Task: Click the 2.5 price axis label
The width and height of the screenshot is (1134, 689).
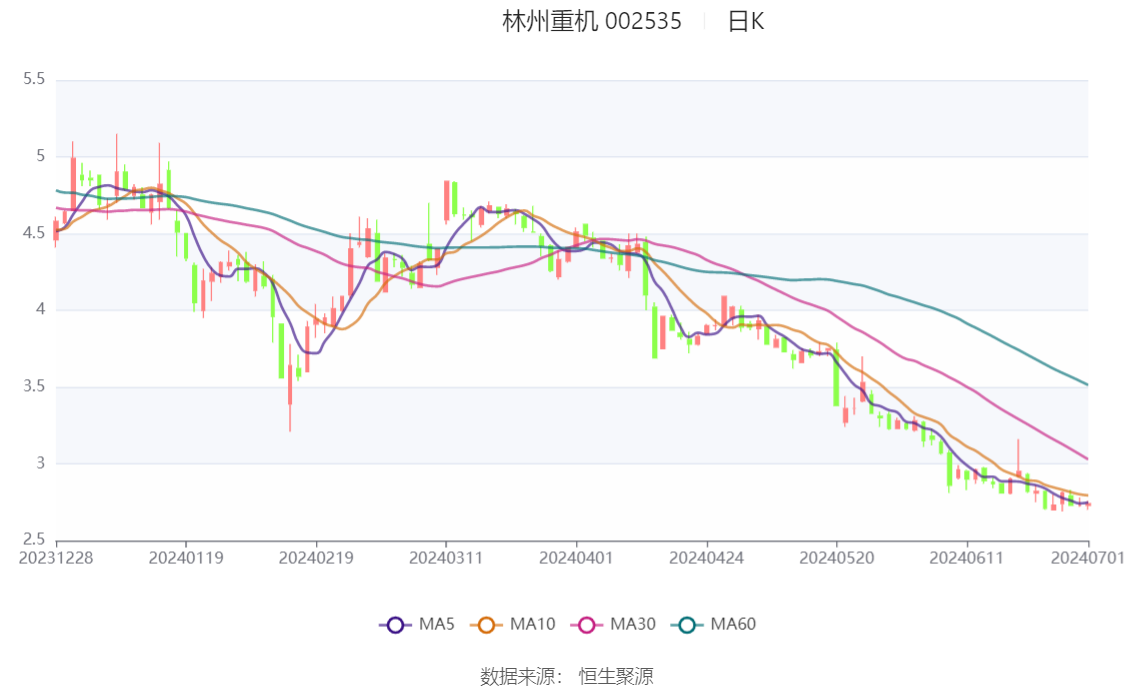Action: click(33, 539)
